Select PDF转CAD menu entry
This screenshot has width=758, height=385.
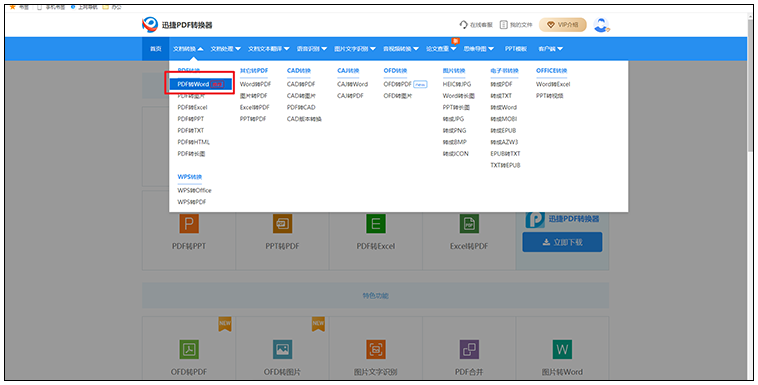301,107
